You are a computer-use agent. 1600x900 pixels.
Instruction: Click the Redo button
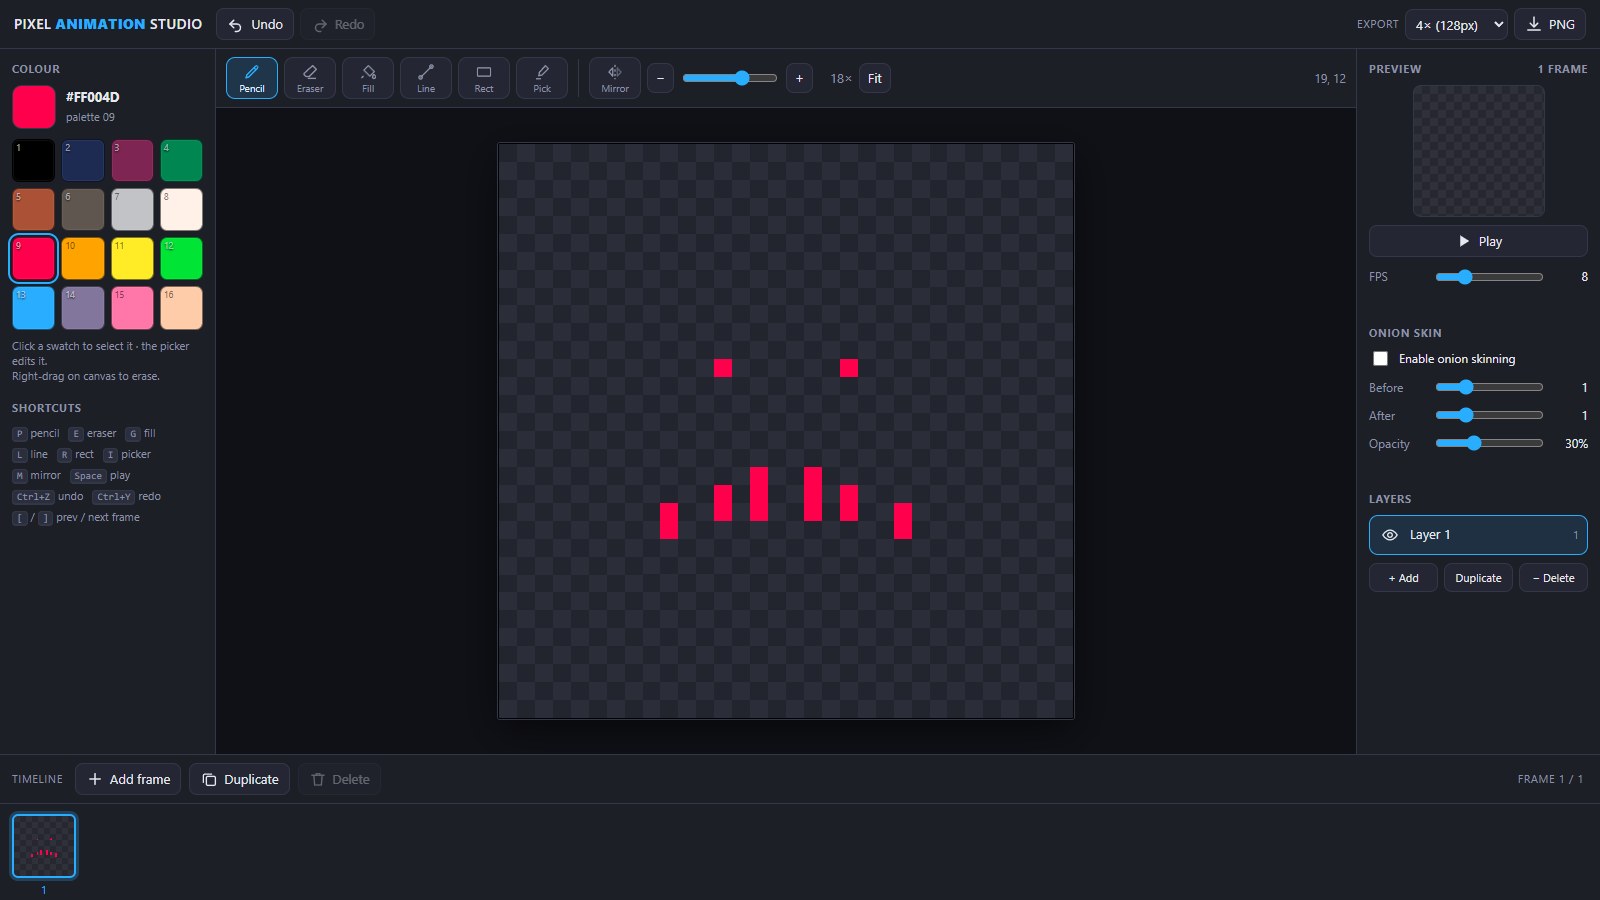point(338,24)
